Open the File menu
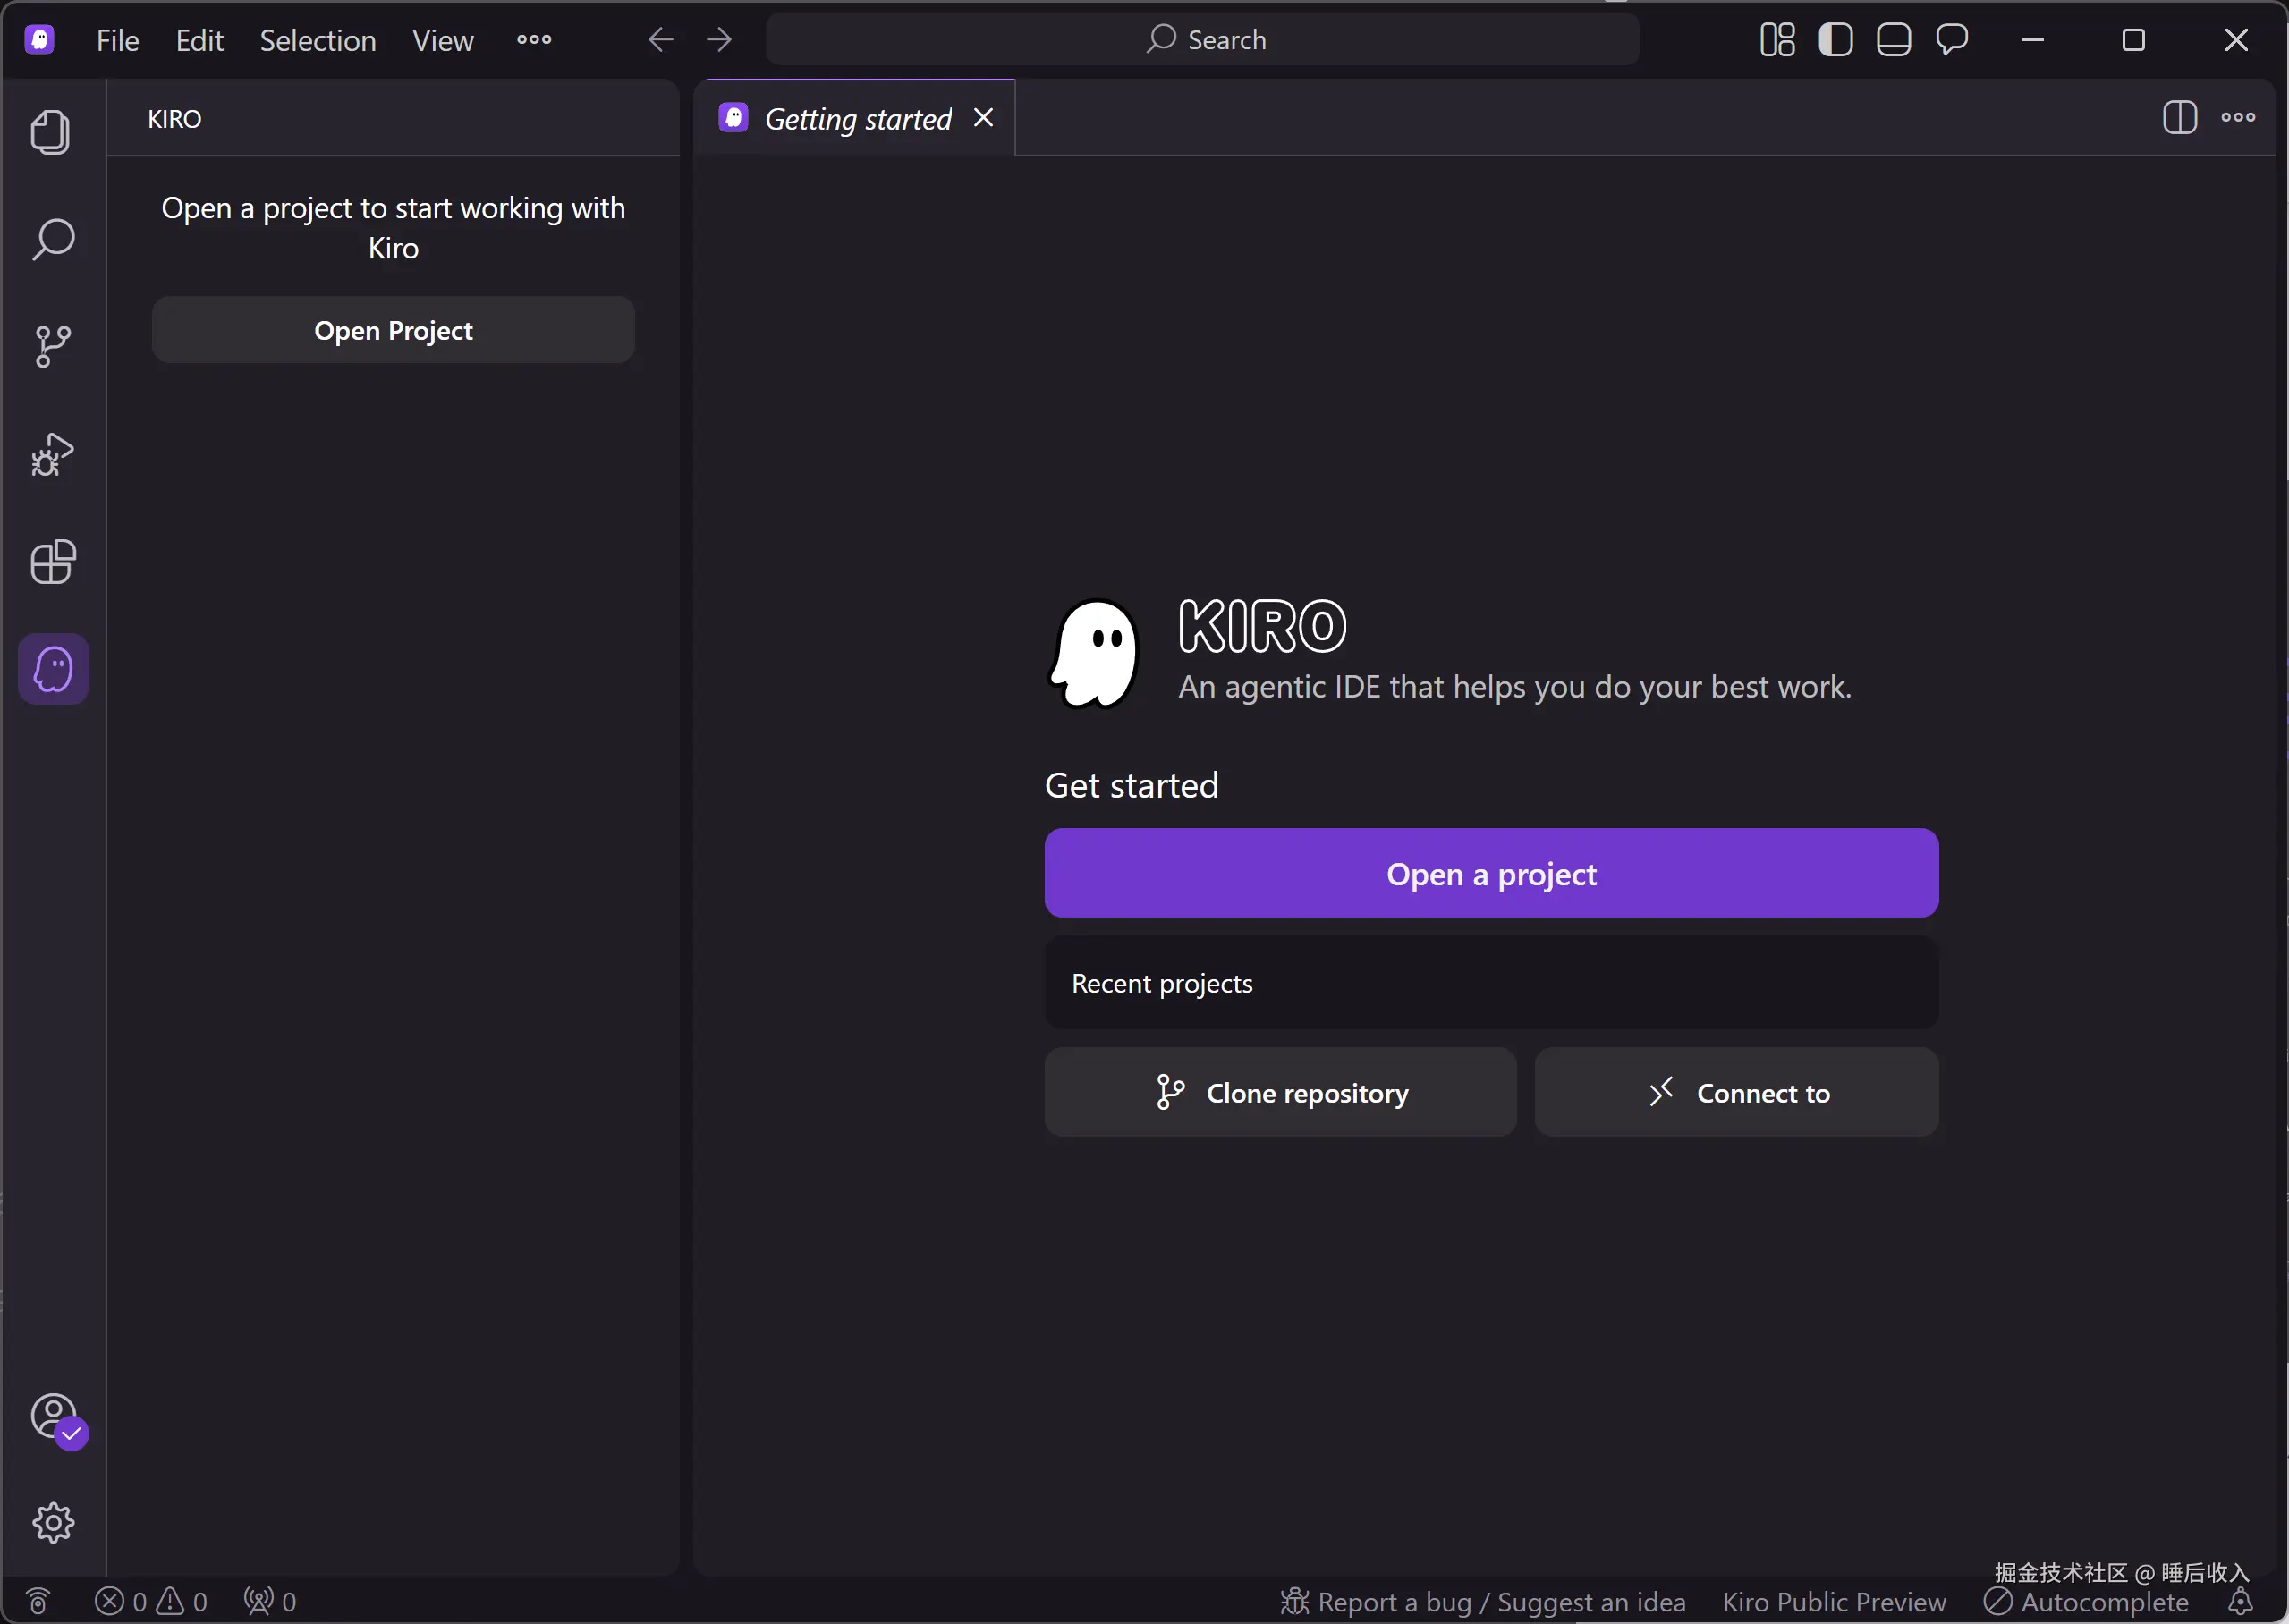This screenshot has width=2289, height=1624. [117, 40]
